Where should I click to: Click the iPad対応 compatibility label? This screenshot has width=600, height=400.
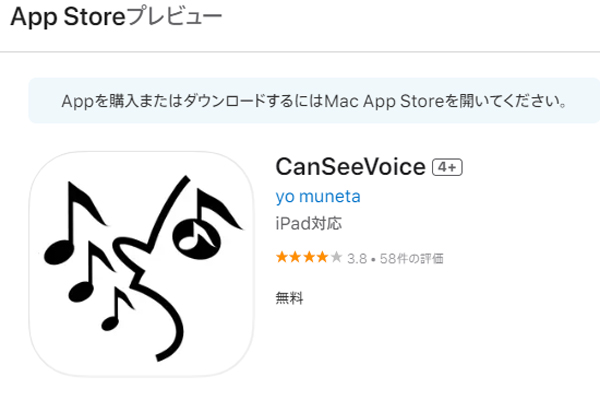(x=308, y=224)
